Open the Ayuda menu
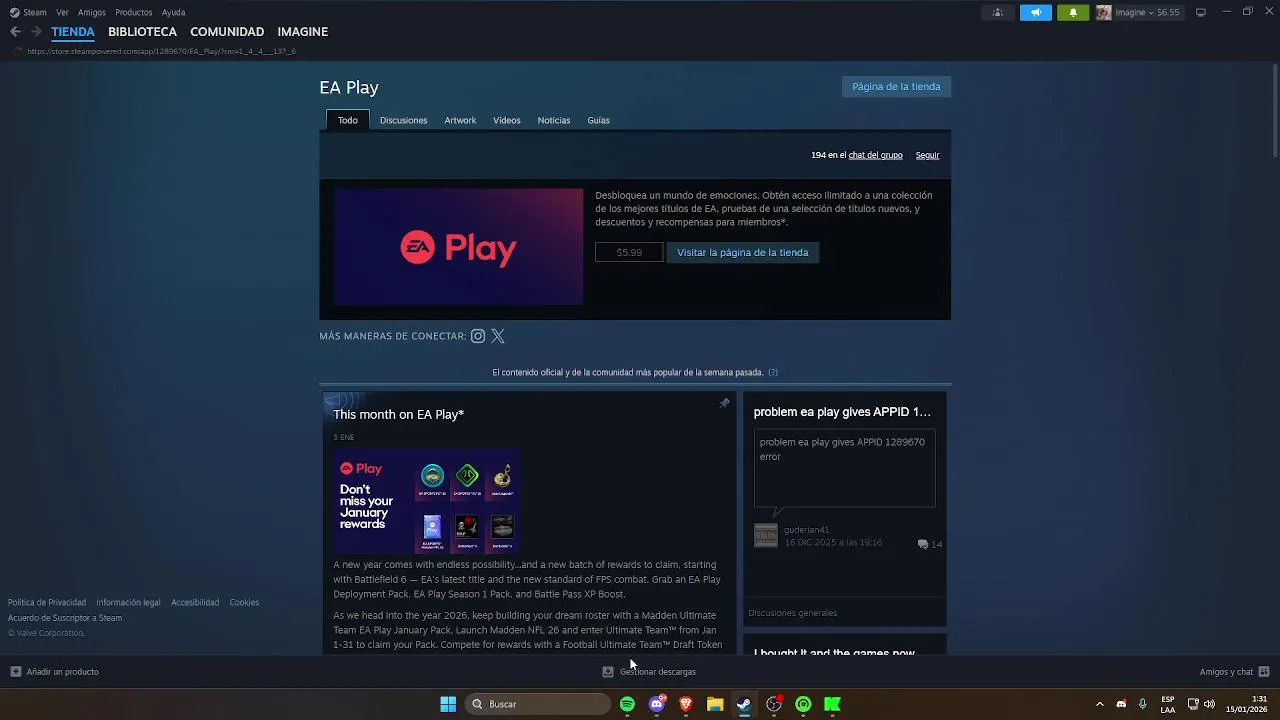 coord(173,12)
